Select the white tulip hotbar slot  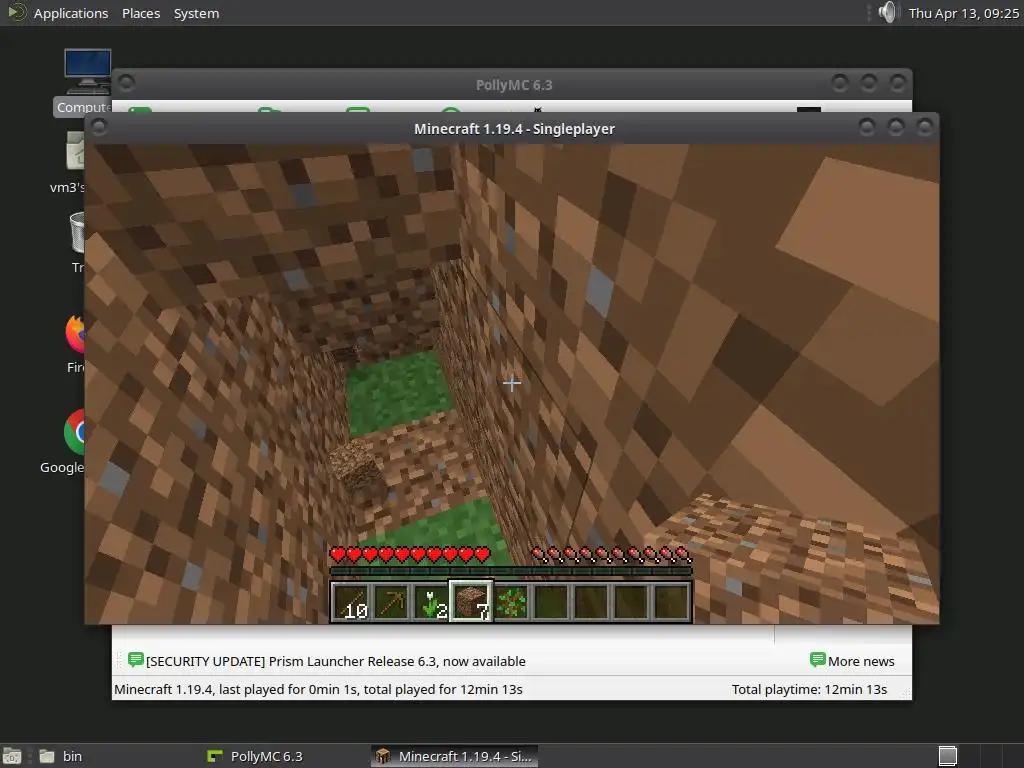point(431,601)
